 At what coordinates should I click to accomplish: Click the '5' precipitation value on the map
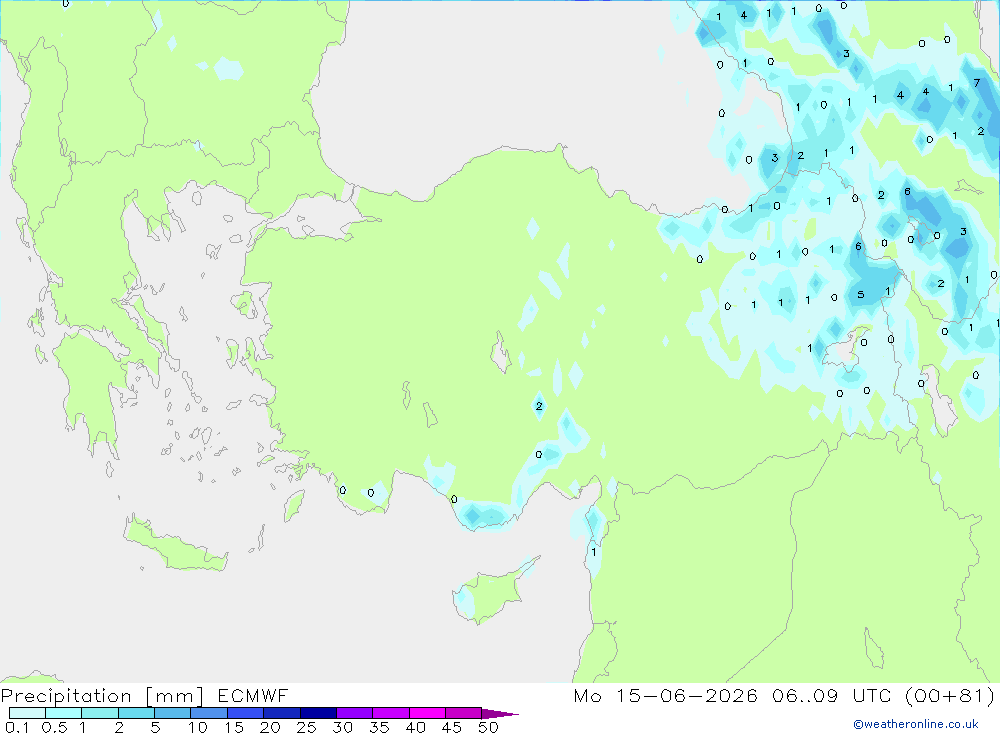pyautogui.click(x=861, y=295)
